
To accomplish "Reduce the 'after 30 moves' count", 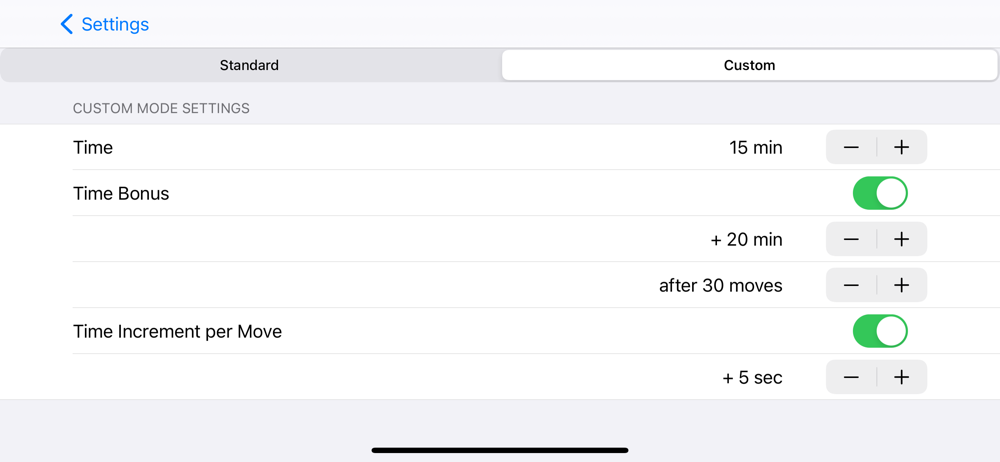I will pos(851,286).
